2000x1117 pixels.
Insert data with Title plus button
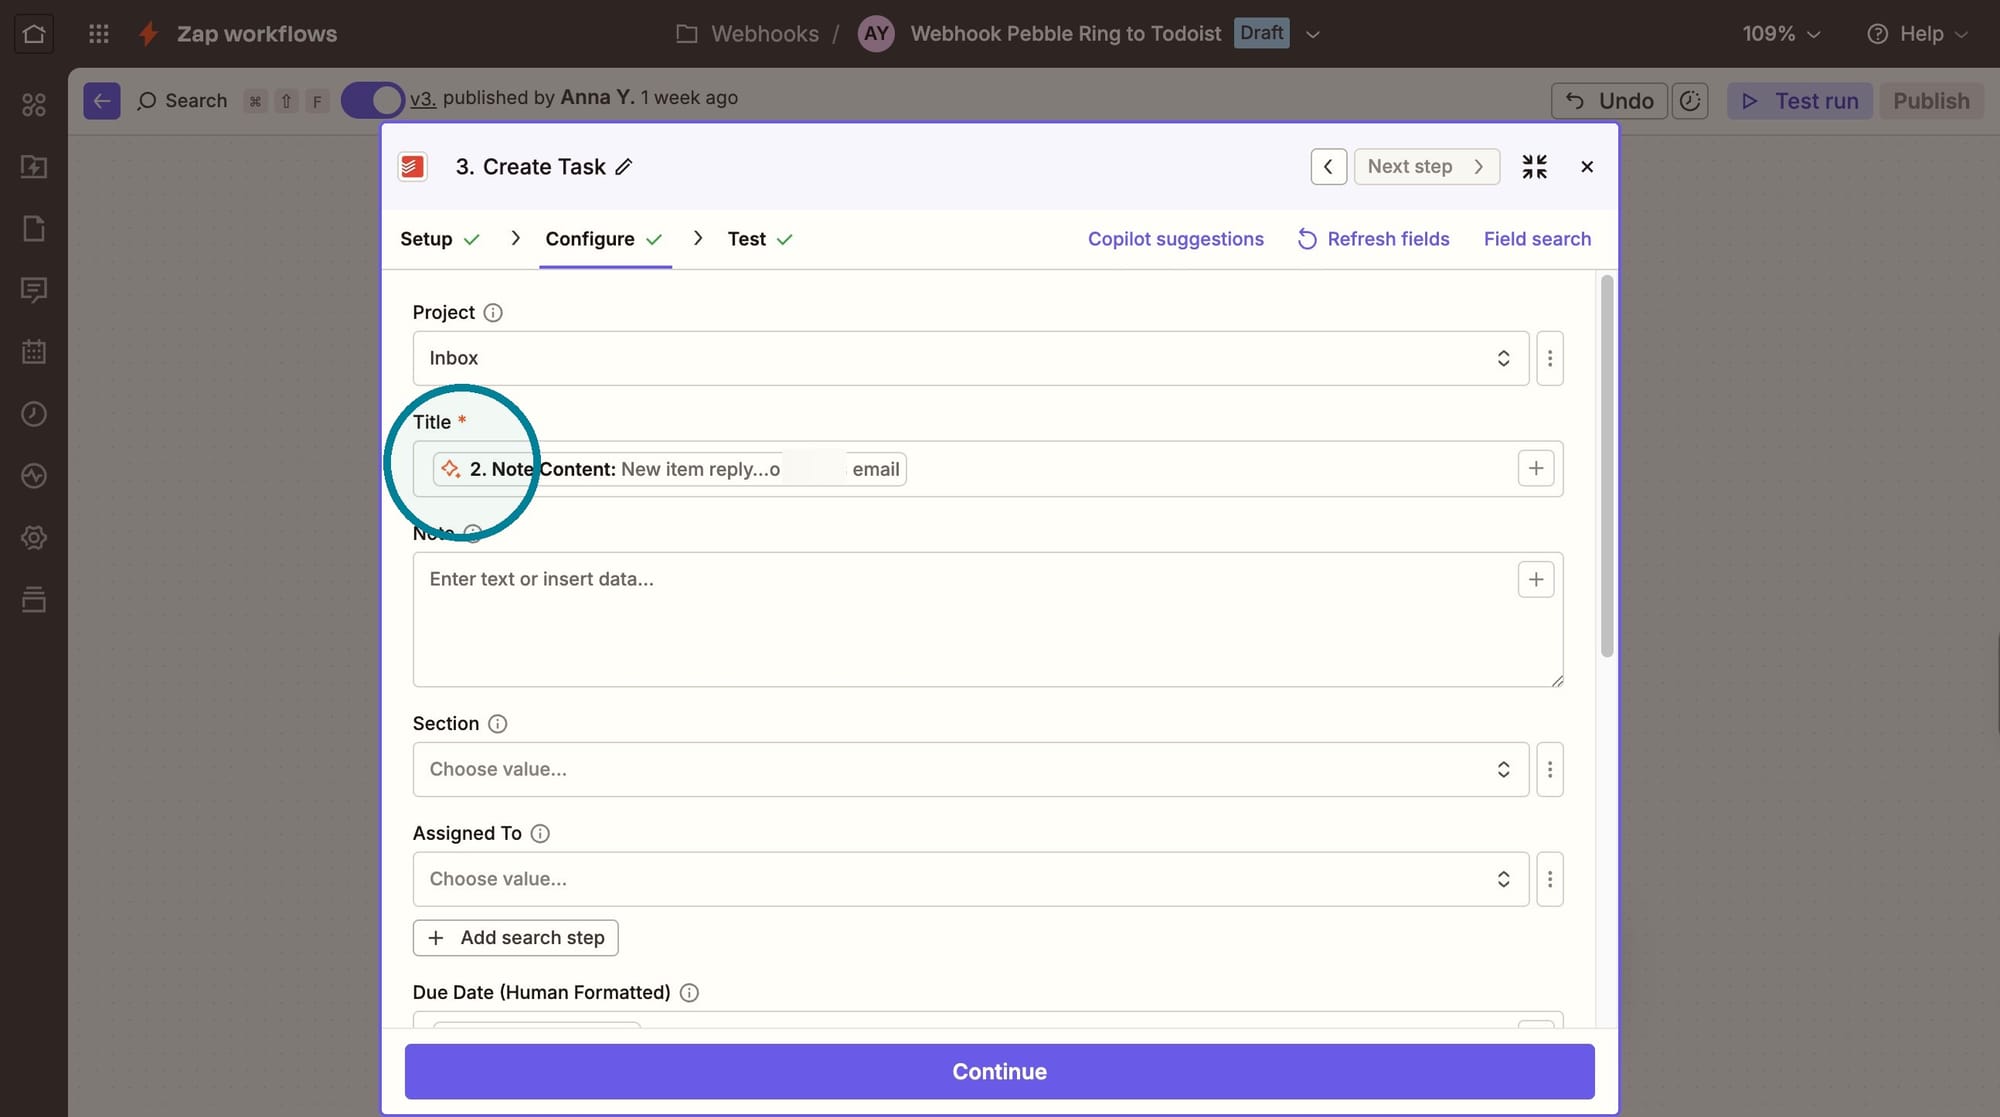[1536, 469]
